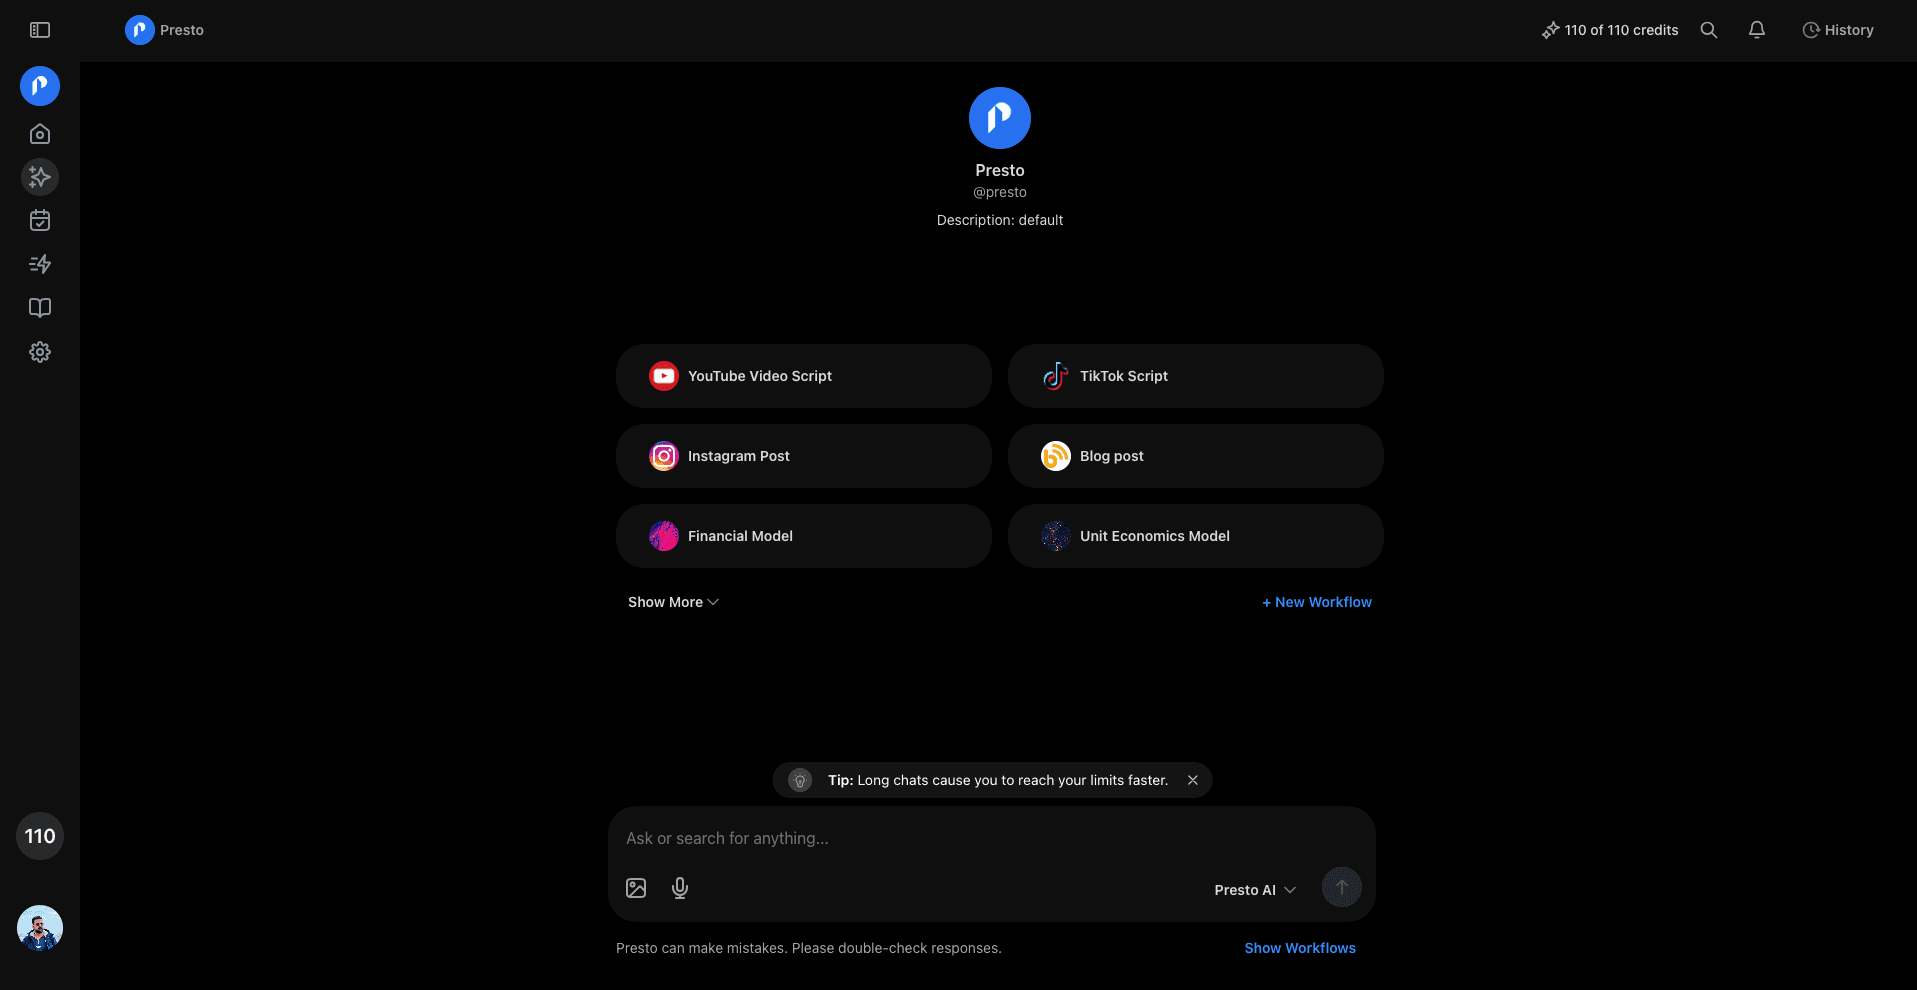Viewport: 1917px width, 990px height.
Task: Open Home from the left sidebar
Action: [40, 132]
